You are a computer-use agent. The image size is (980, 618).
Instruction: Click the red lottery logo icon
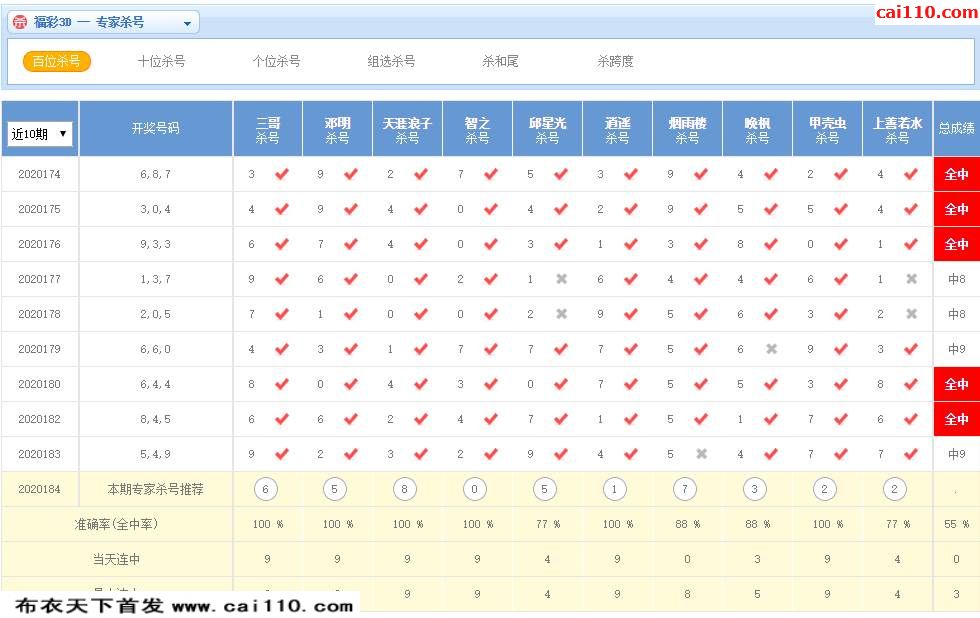click(x=20, y=22)
